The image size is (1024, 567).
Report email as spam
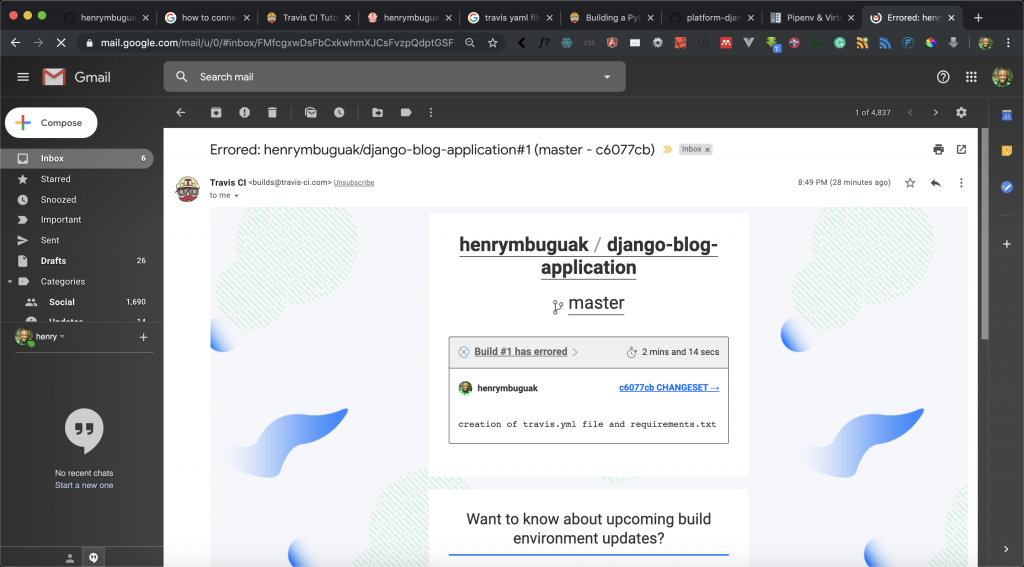coord(244,112)
